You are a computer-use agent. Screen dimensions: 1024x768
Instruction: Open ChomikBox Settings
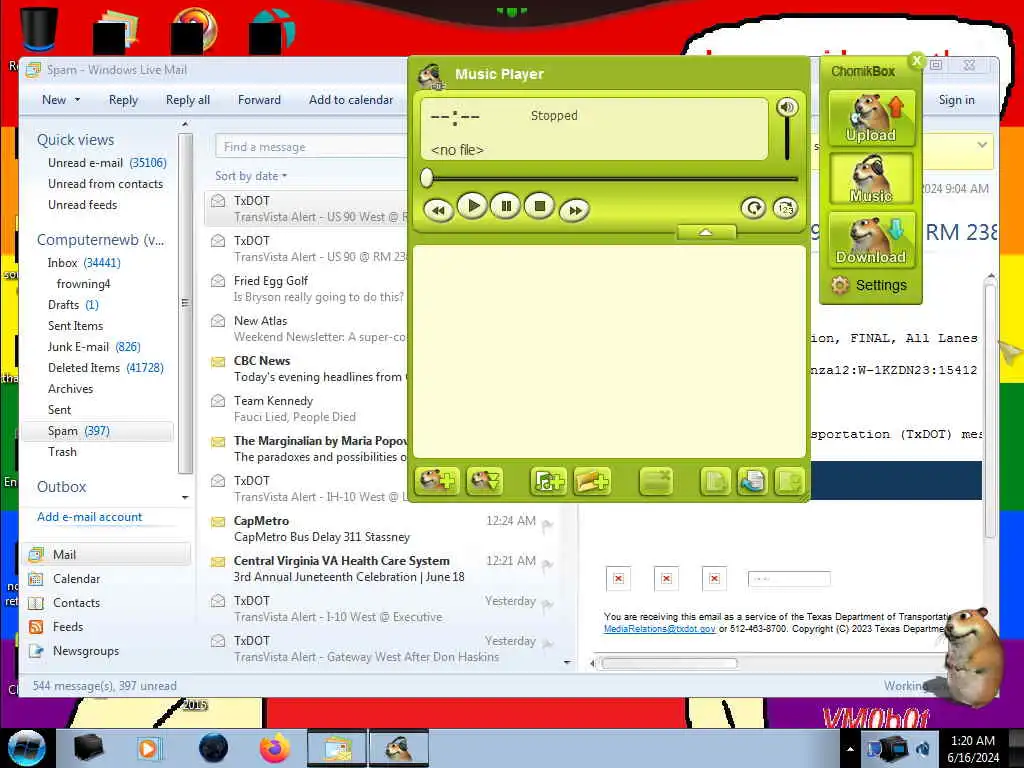point(869,285)
